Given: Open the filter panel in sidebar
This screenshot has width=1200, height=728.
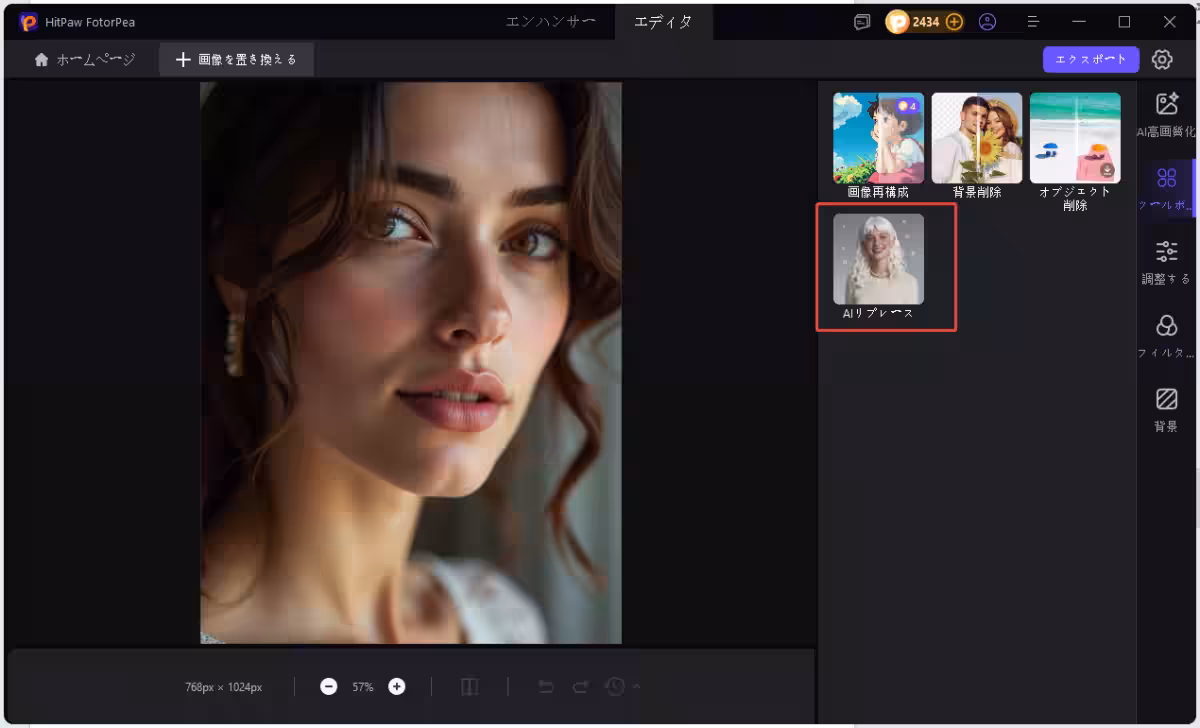Looking at the screenshot, I should pyautogui.click(x=1166, y=334).
